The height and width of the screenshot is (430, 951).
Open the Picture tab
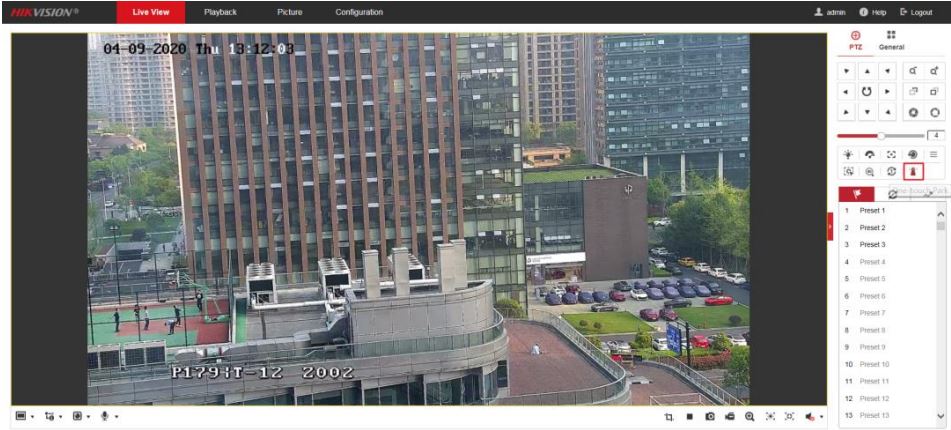[289, 12]
